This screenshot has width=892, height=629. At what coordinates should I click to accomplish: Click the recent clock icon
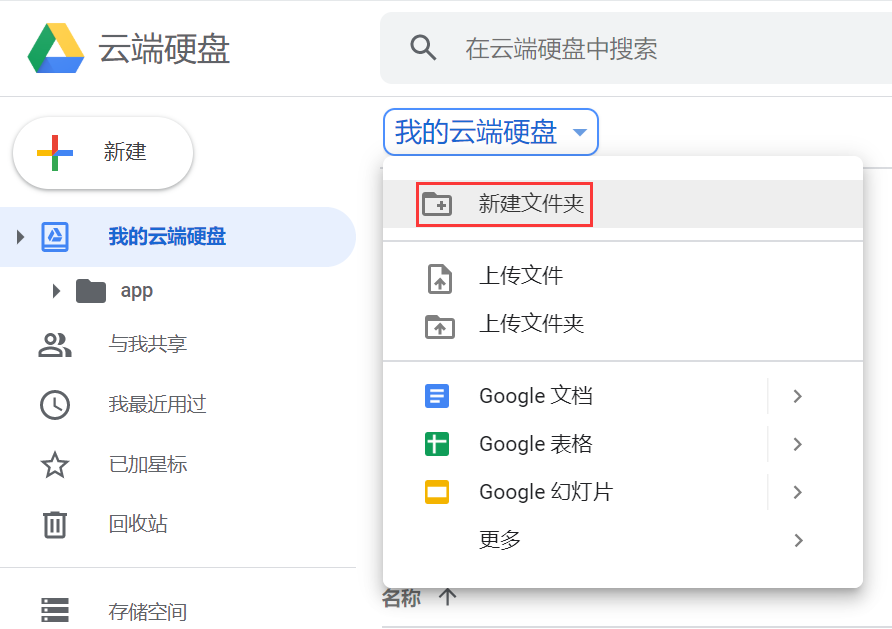click(x=55, y=405)
